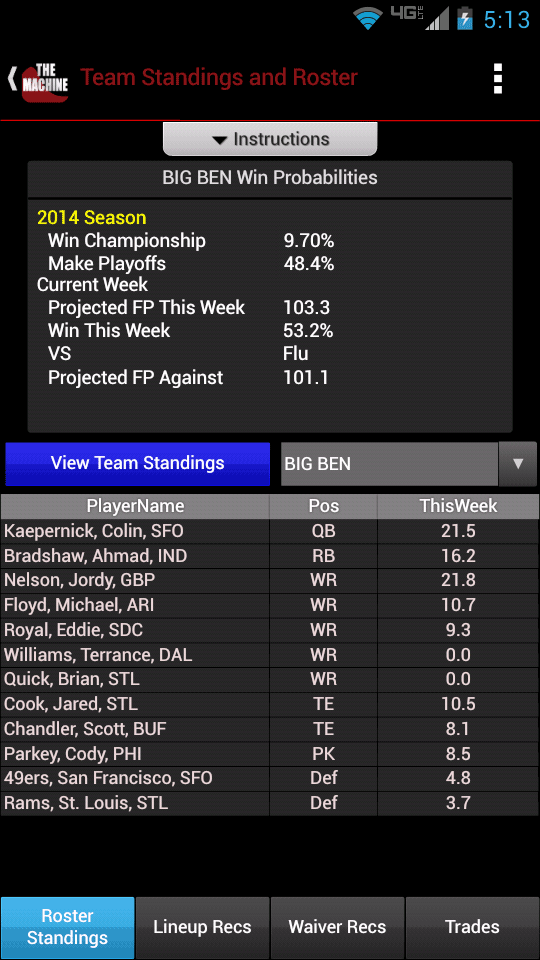The height and width of the screenshot is (960, 540).
Task: Select the Nelson, Jordy, GBP row
Action: [269, 580]
